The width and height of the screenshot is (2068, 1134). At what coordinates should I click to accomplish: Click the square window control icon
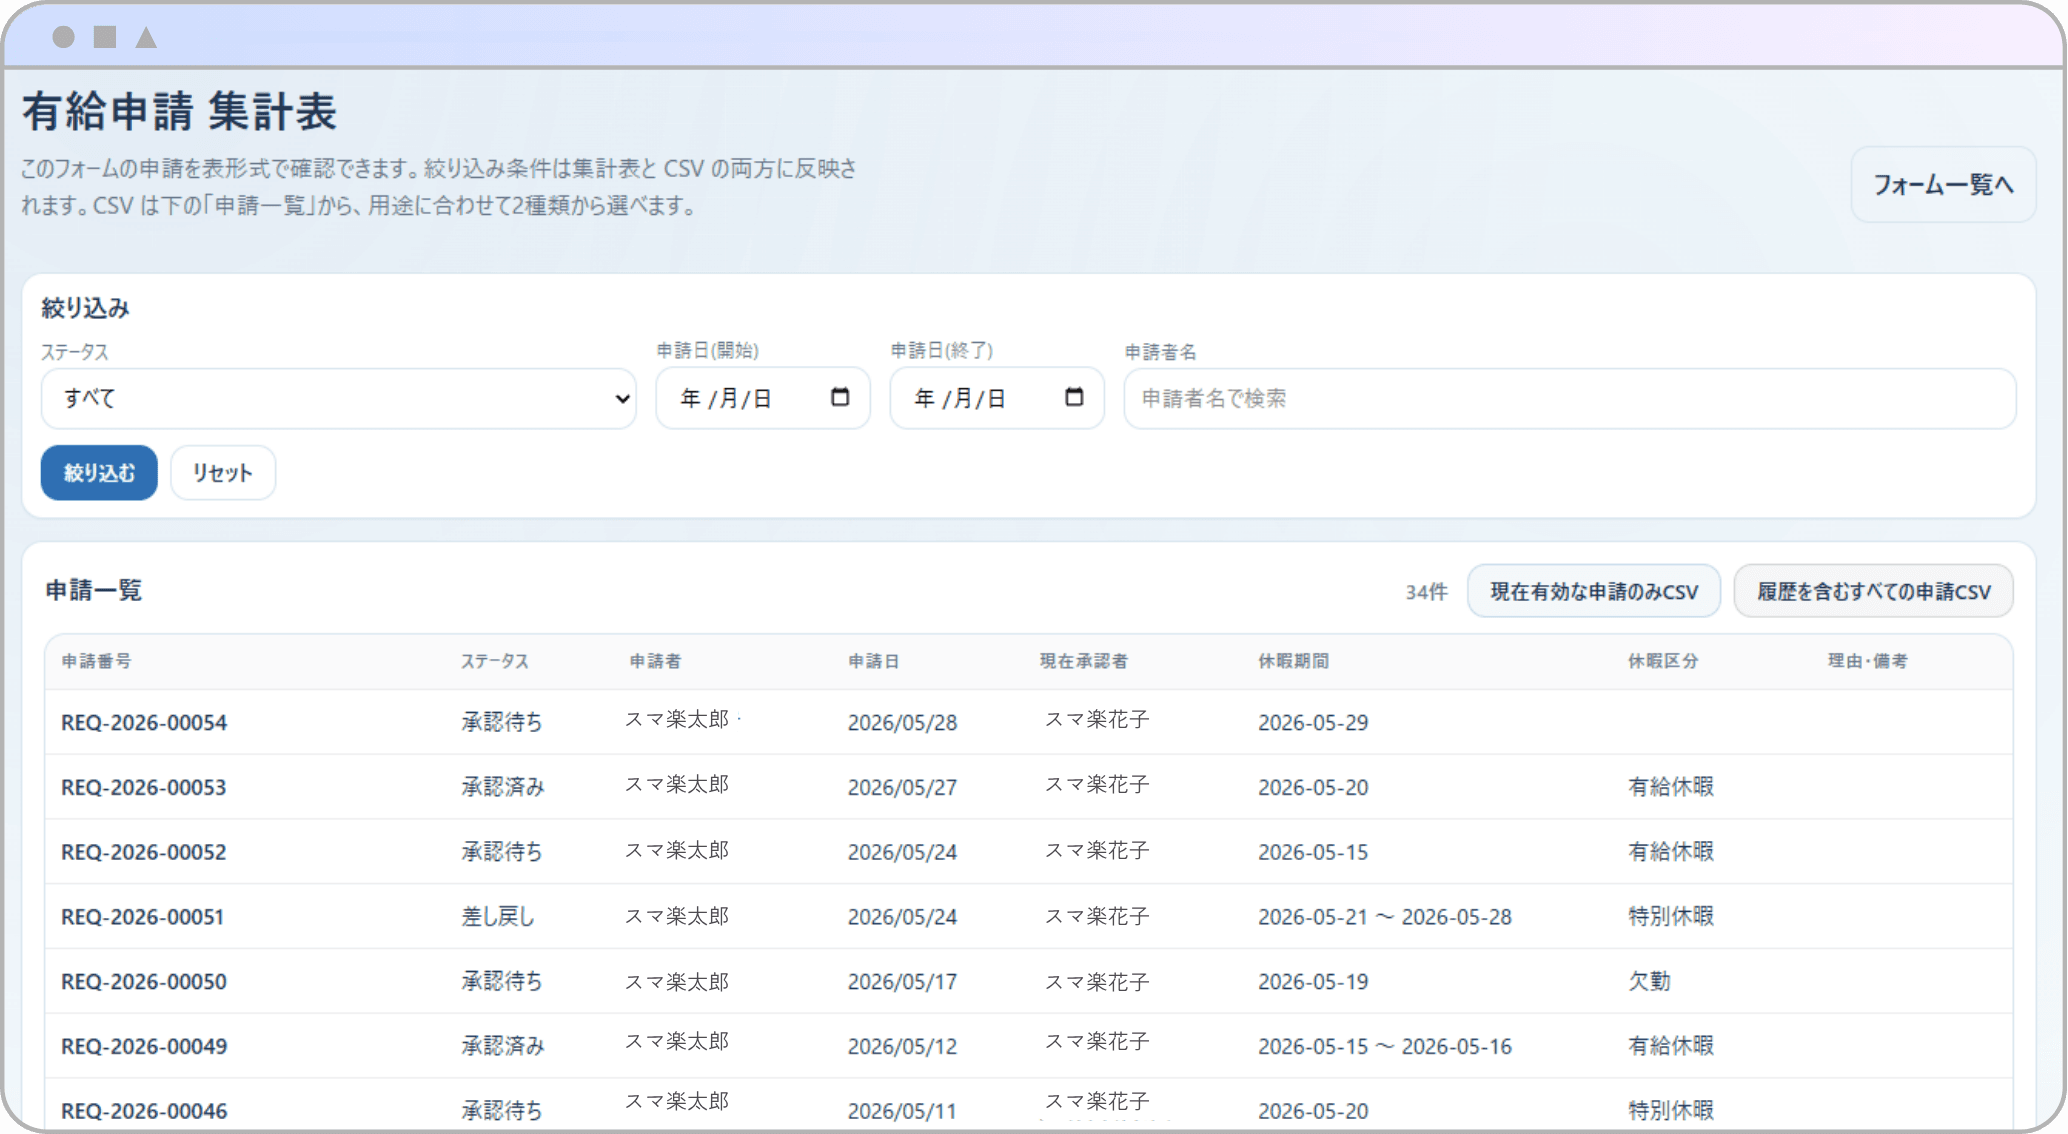tap(105, 37)
